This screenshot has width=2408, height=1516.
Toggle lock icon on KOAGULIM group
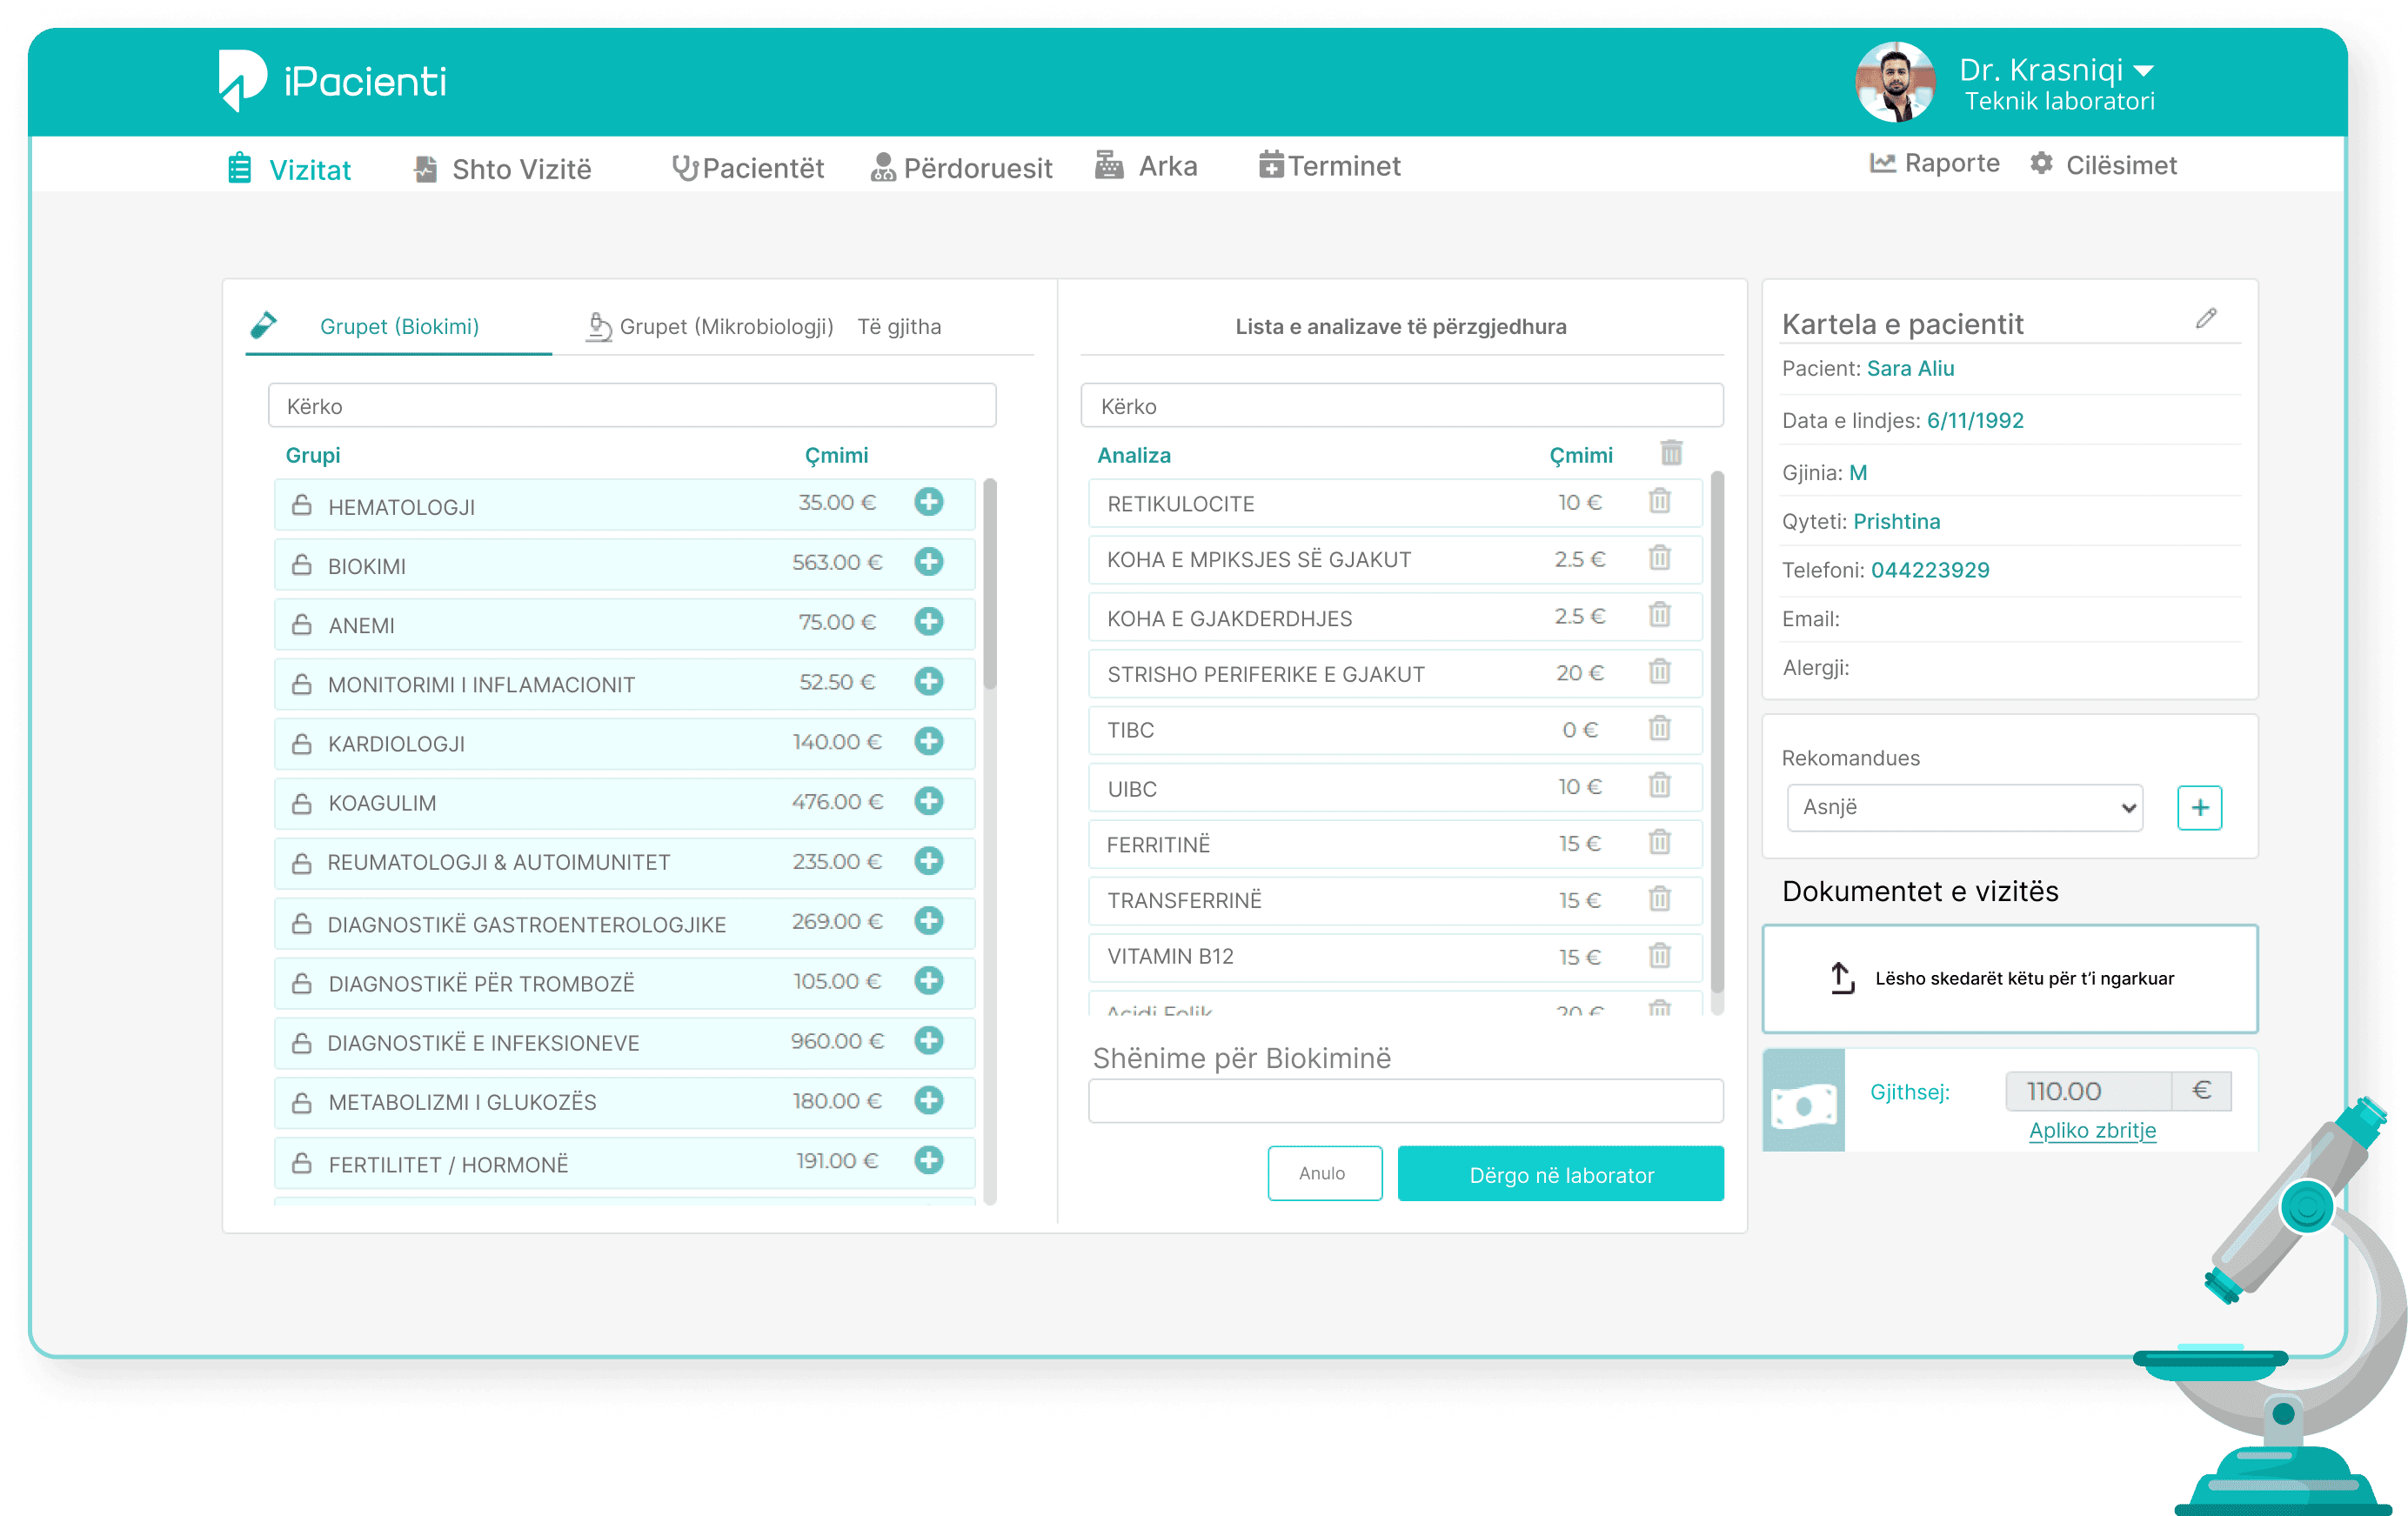click(302, 802)
